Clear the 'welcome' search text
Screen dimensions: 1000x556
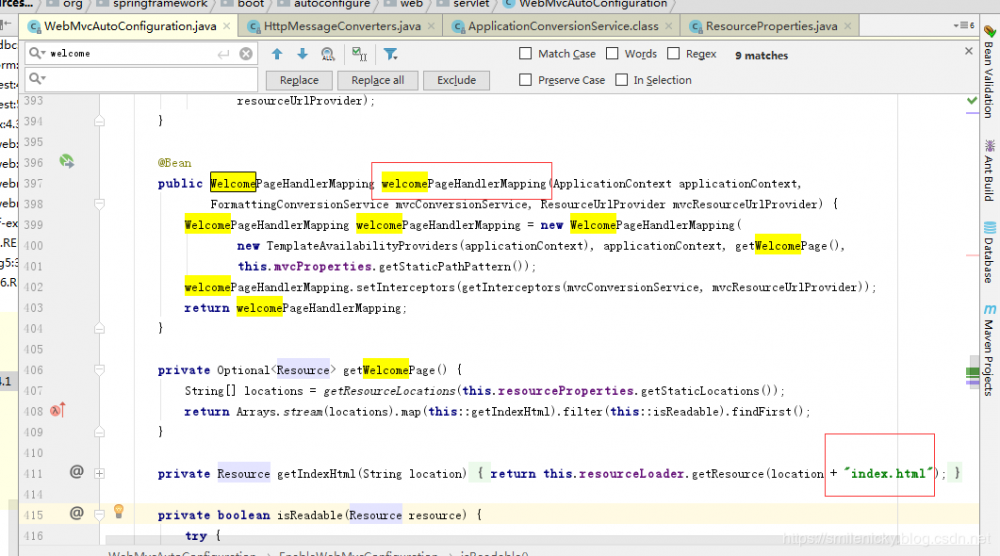(246, 54)
